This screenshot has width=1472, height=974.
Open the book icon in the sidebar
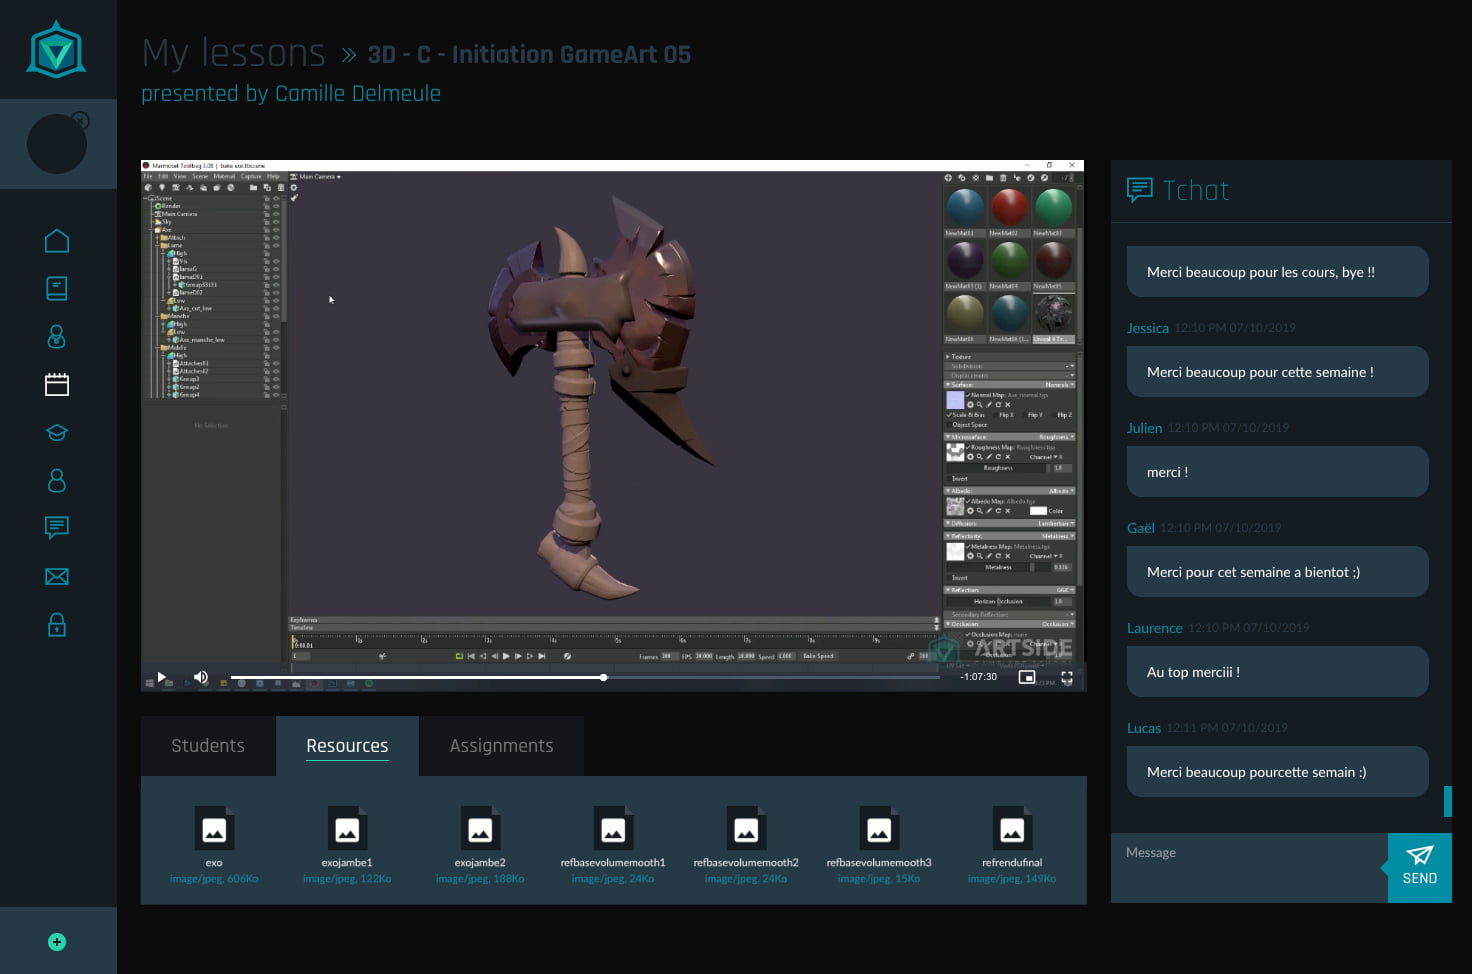pos(57,289)
